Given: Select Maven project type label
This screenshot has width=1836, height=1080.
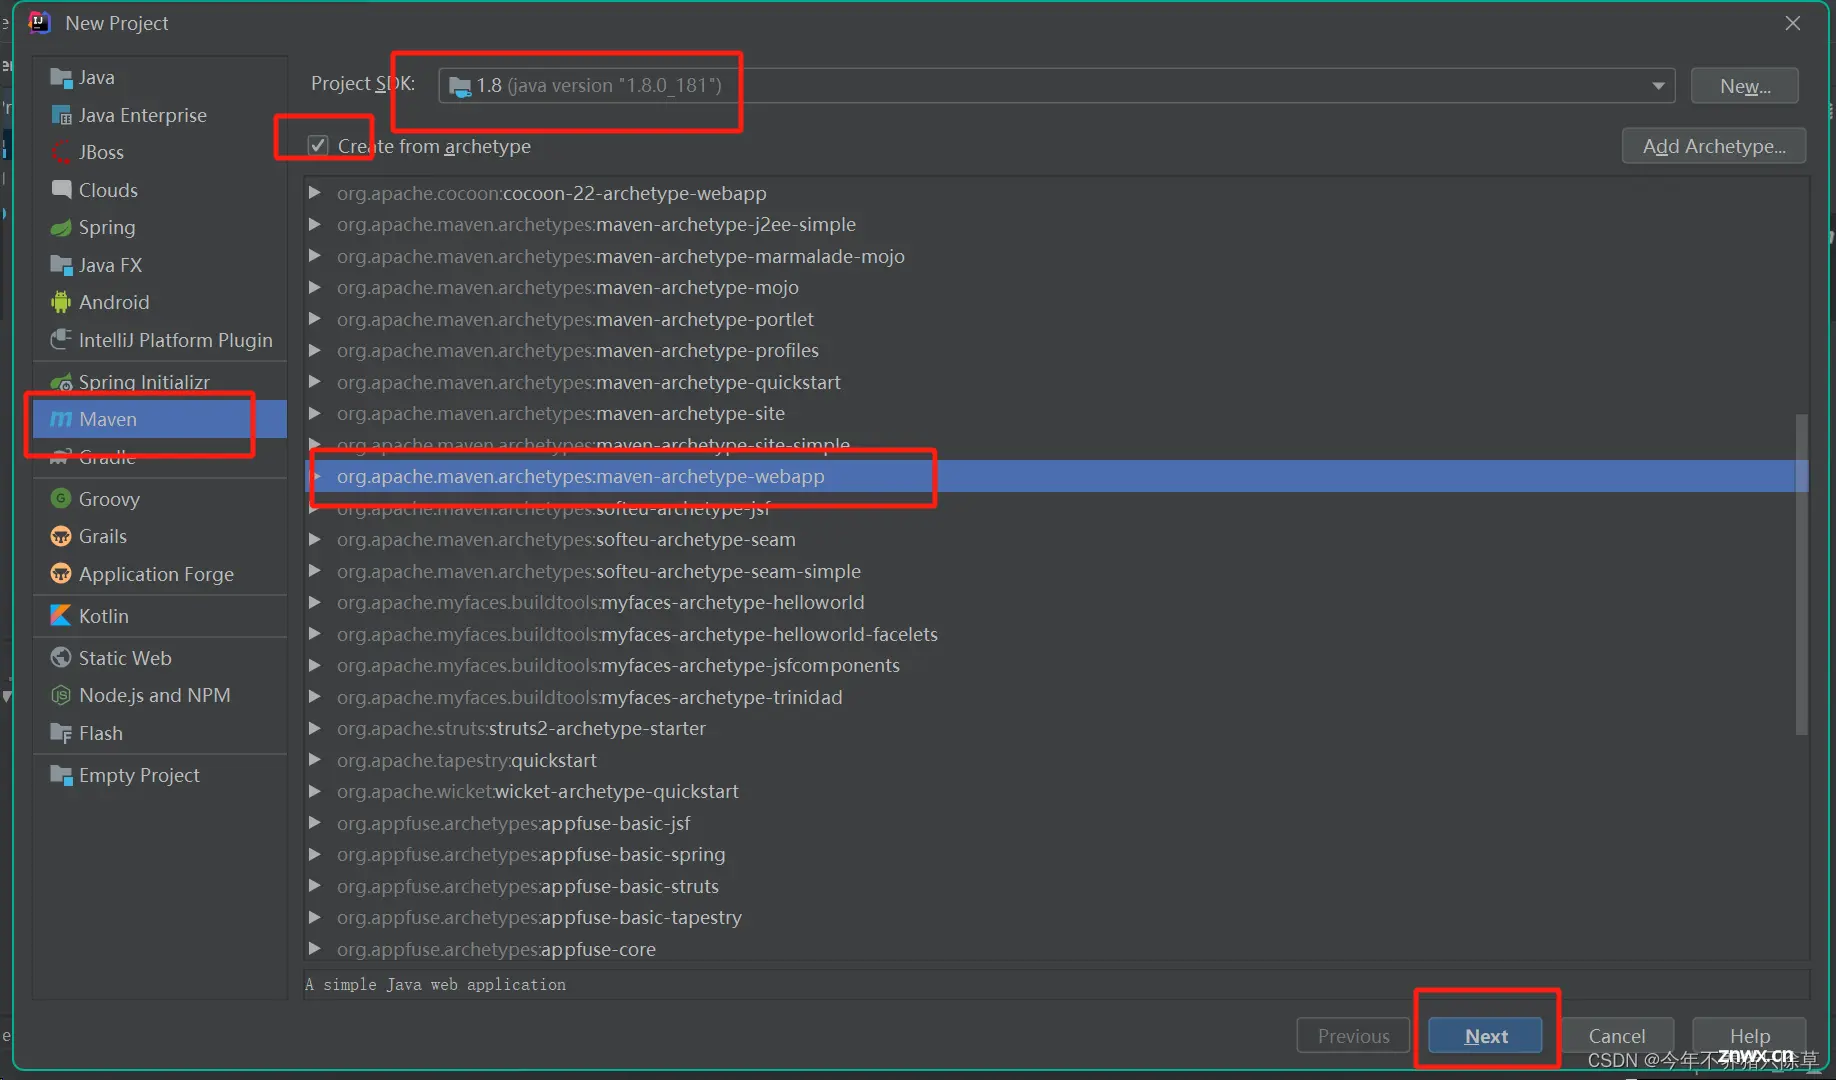Looking at the screenshot, I should pyautogui.click(x=108, y=419).
